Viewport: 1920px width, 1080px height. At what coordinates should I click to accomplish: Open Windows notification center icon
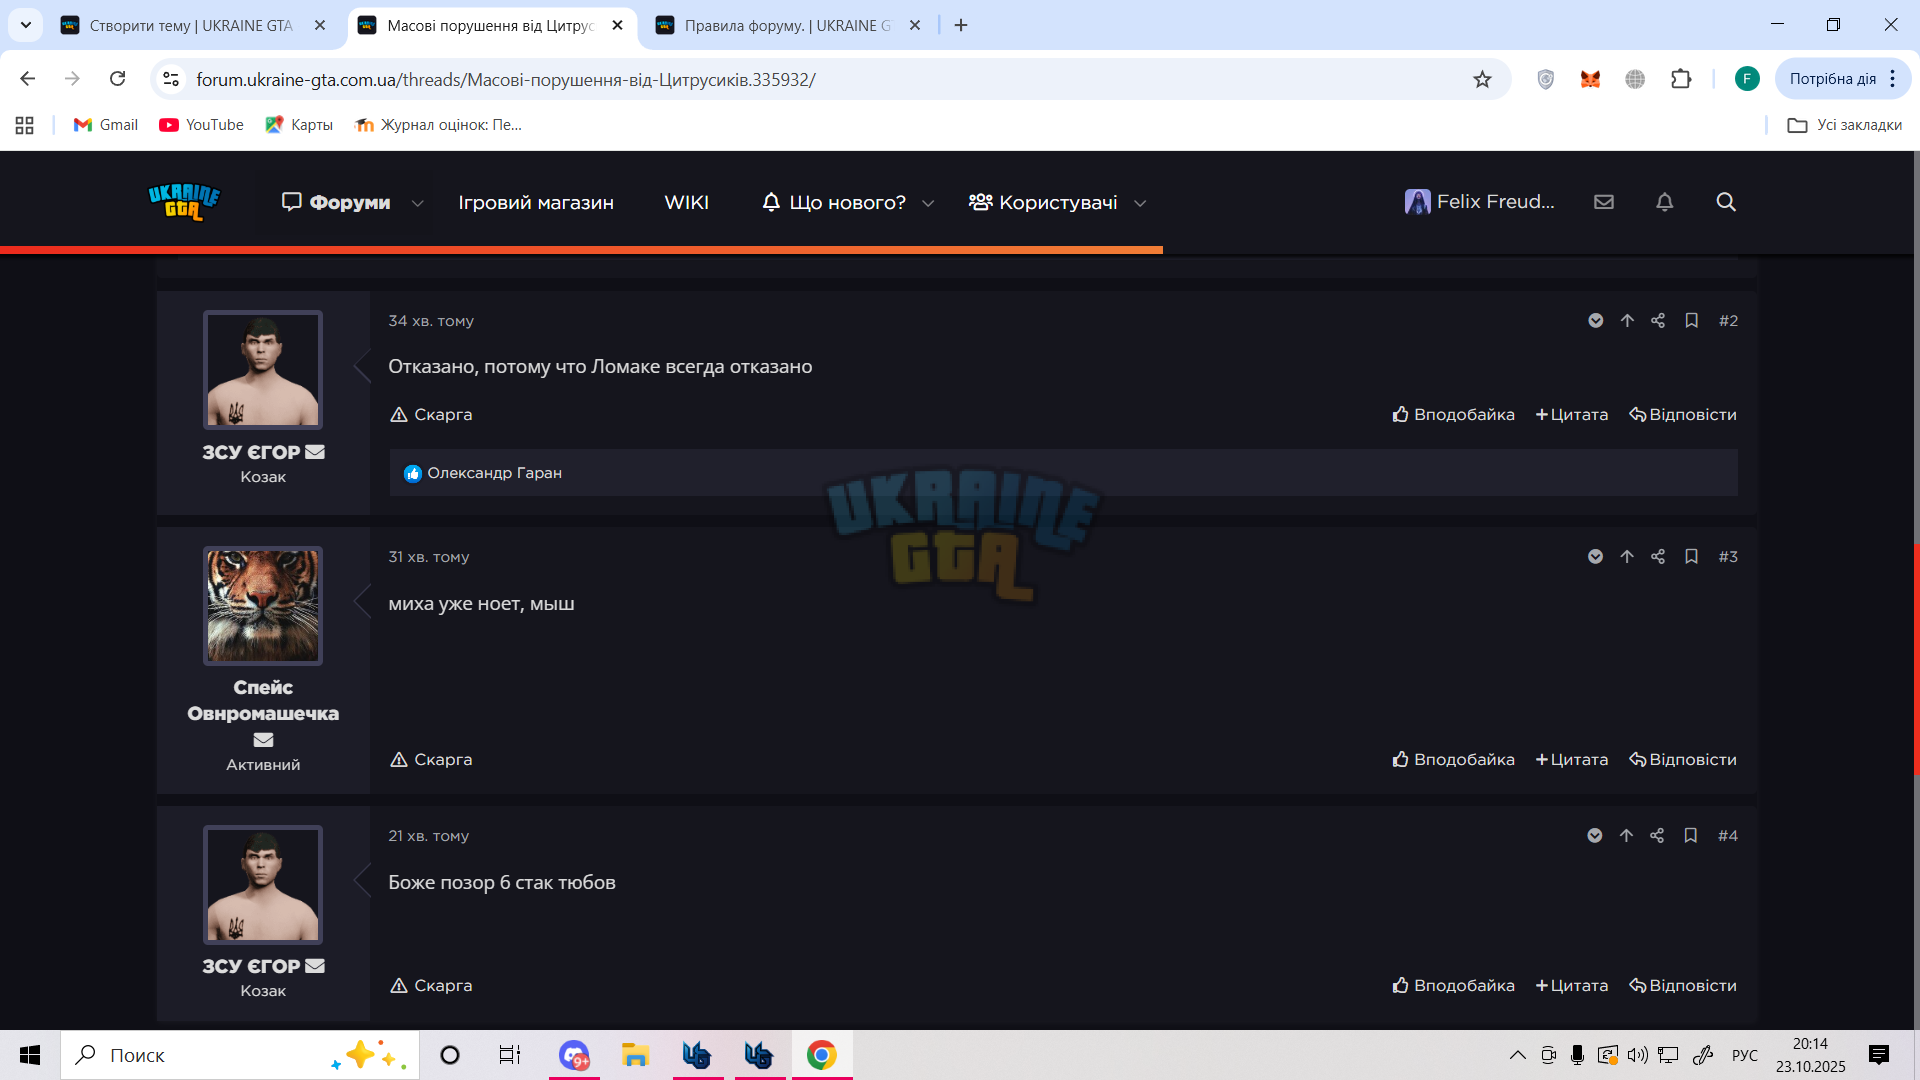1879,1055
